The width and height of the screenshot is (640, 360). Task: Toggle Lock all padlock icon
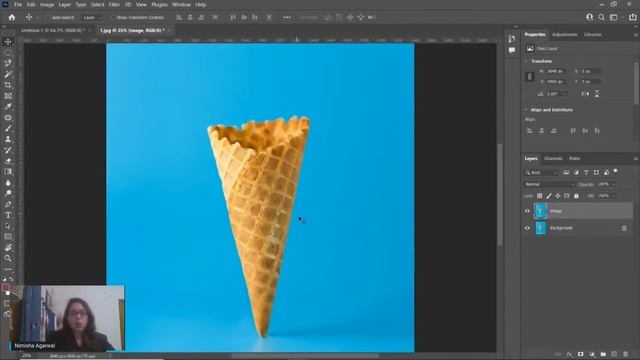(576, 196)
